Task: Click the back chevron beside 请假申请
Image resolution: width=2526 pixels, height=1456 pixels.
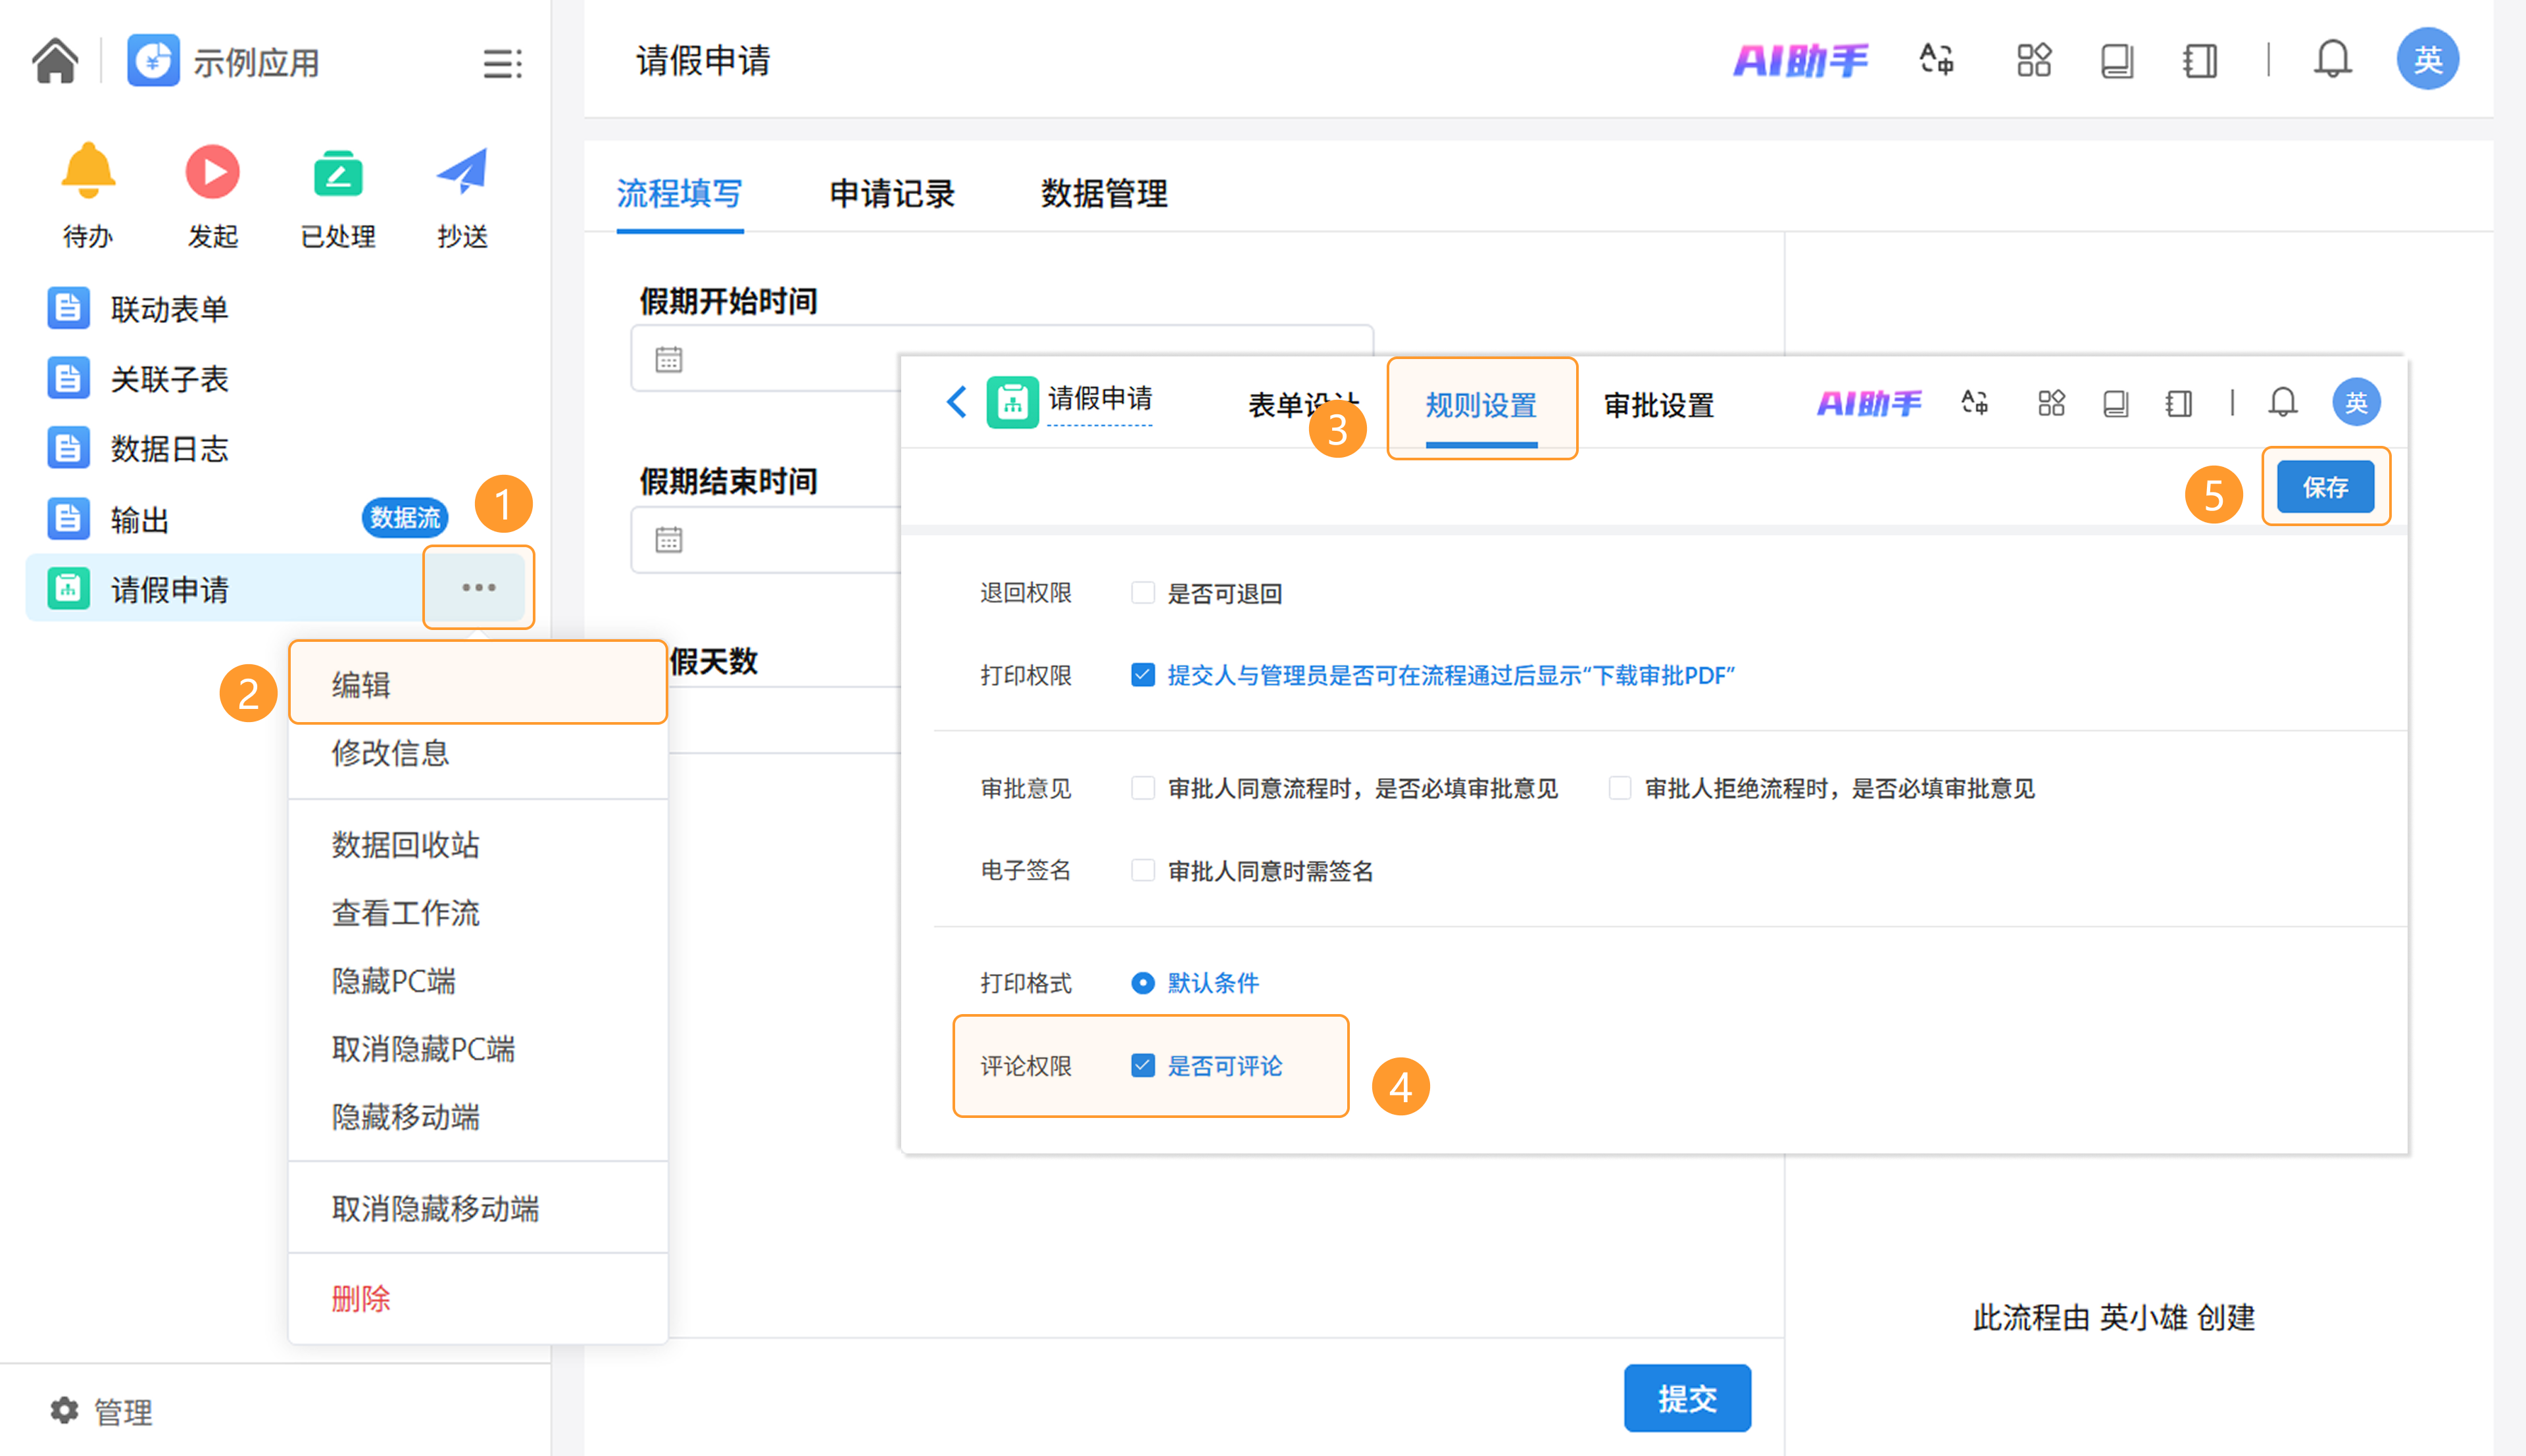Action: (956, 402)
